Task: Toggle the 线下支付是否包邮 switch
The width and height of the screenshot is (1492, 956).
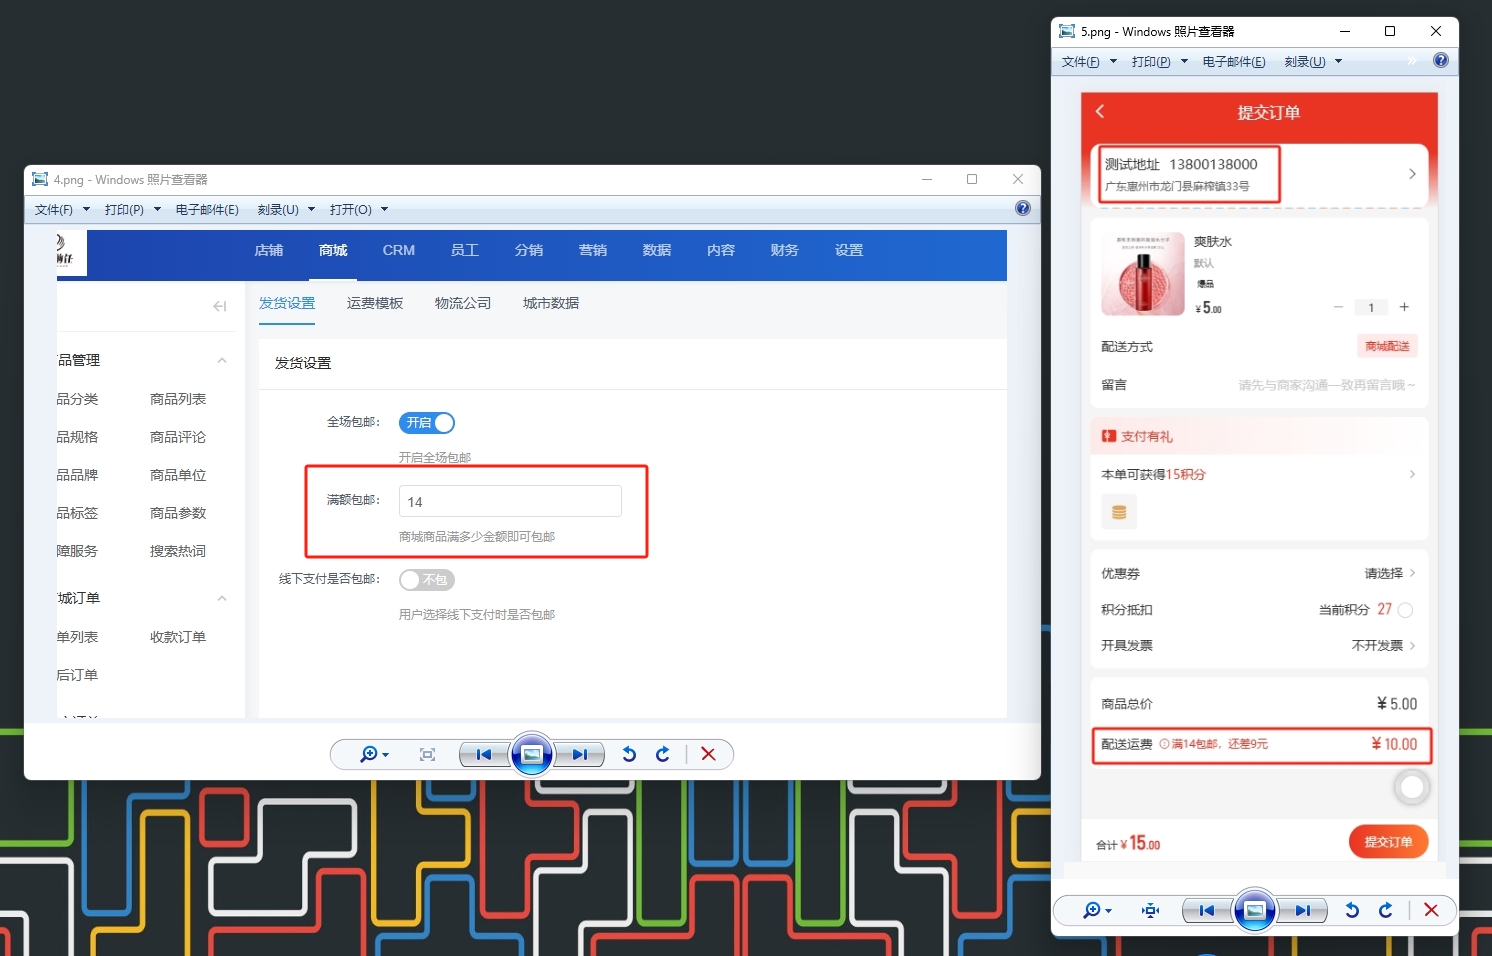Action: coord(427,580)
